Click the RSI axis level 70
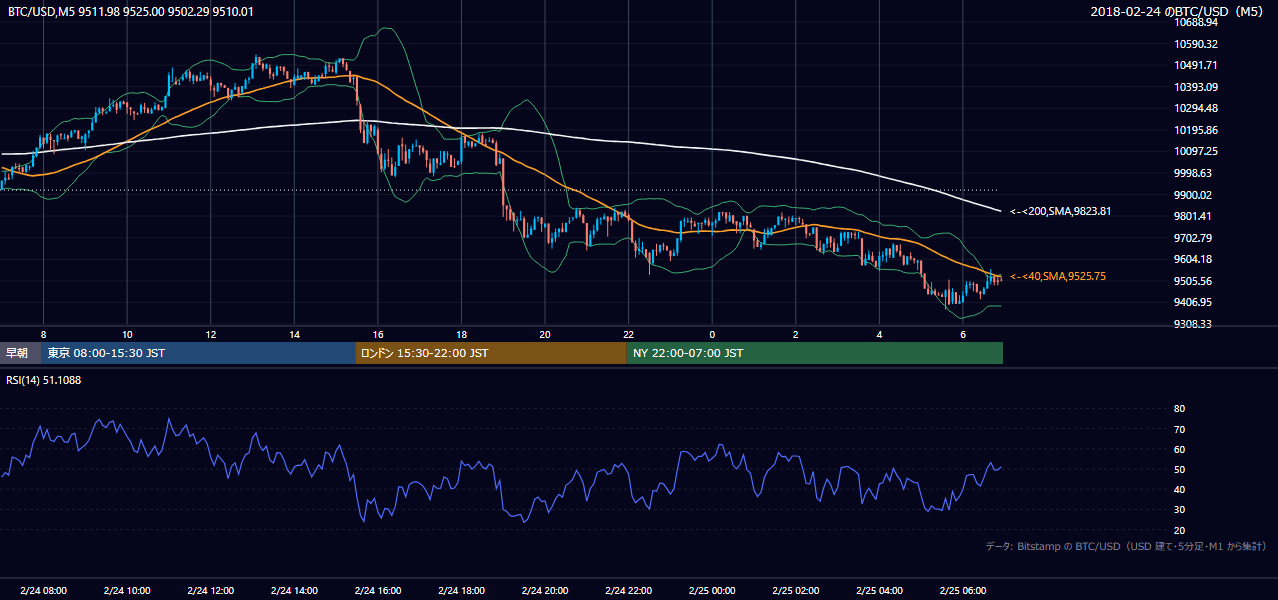The height and width of the screenshot is (600, 1278). coord(1180,429)
